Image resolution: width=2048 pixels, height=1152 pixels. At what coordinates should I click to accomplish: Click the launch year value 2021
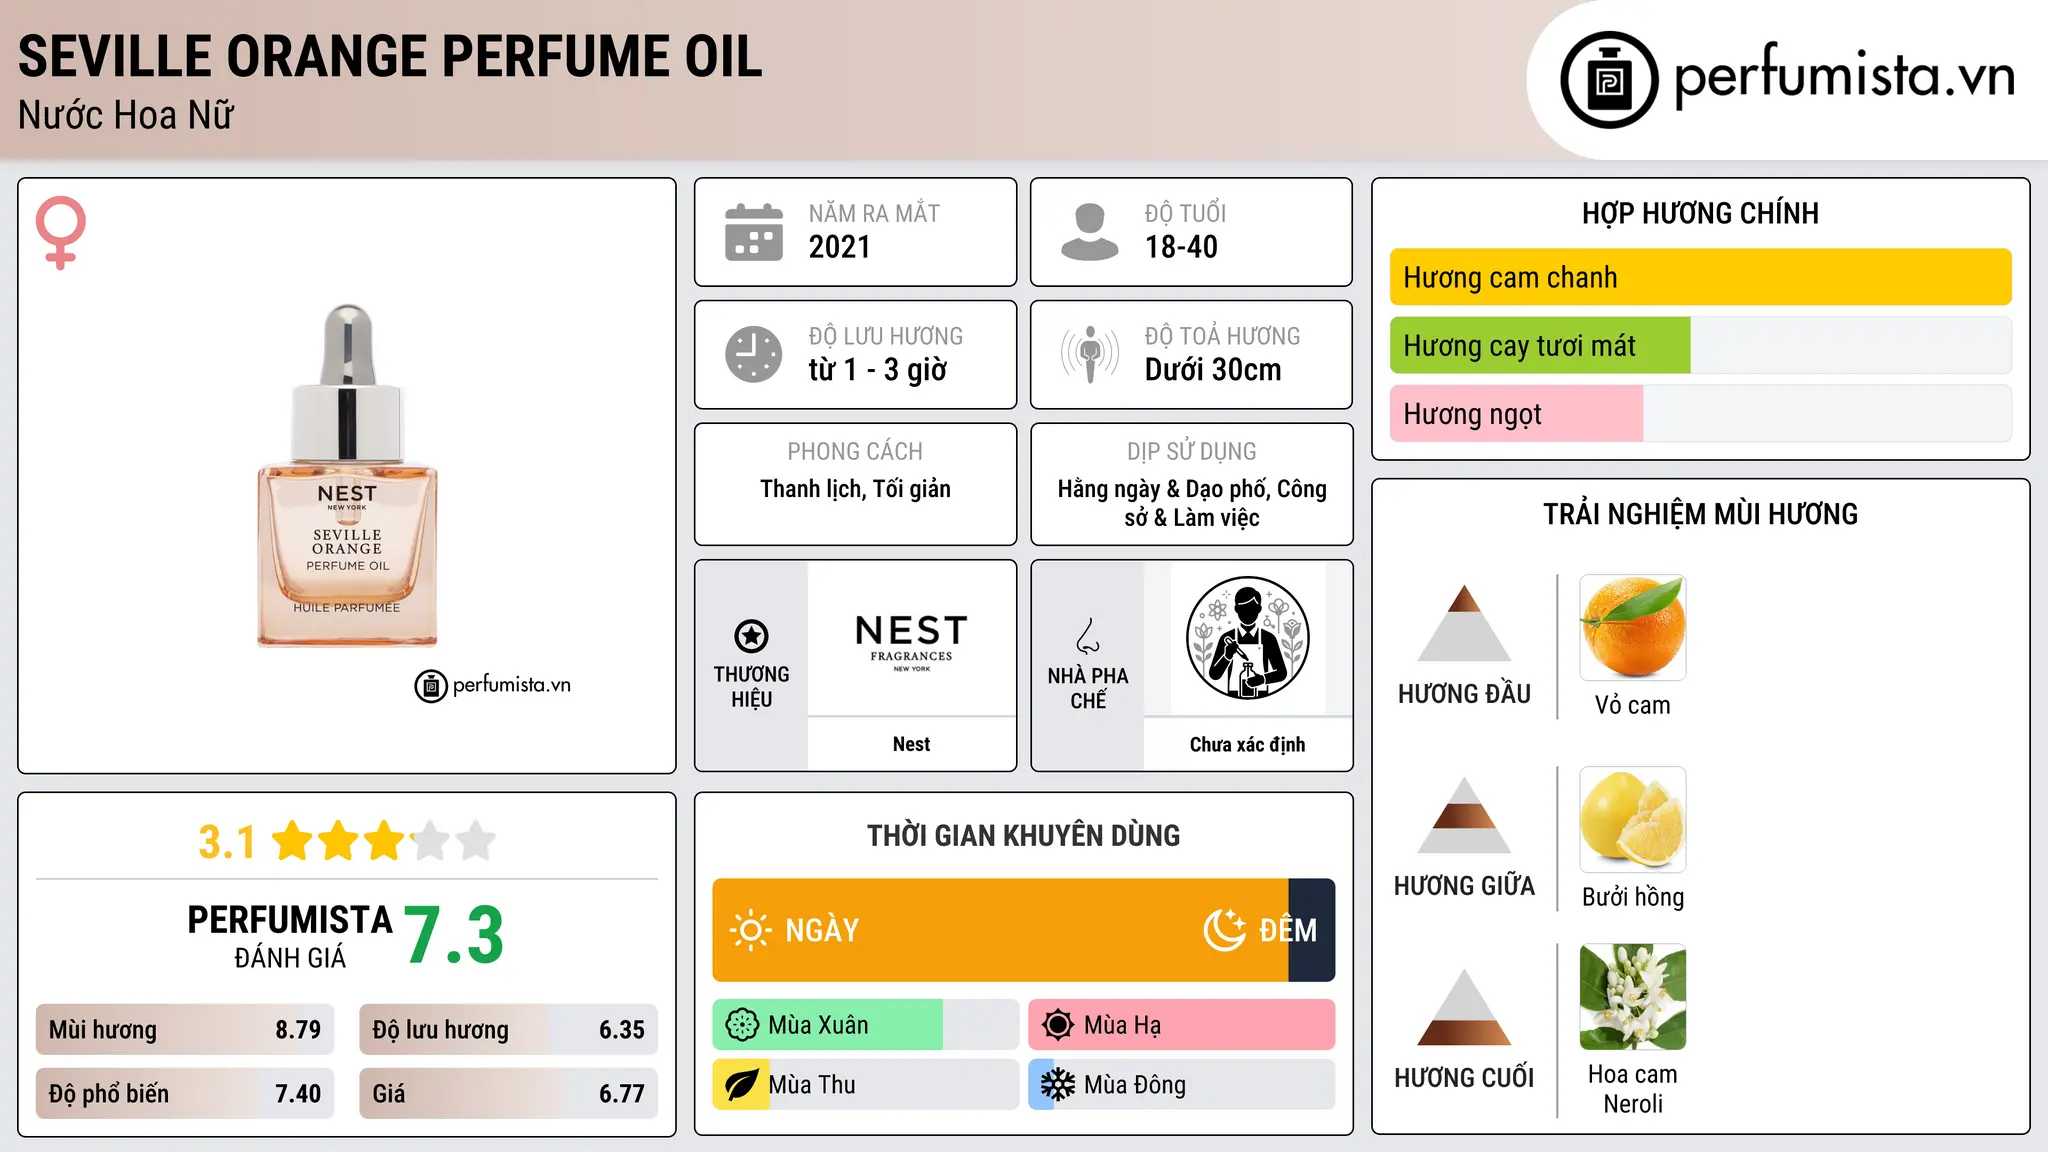tap(840, 247)
